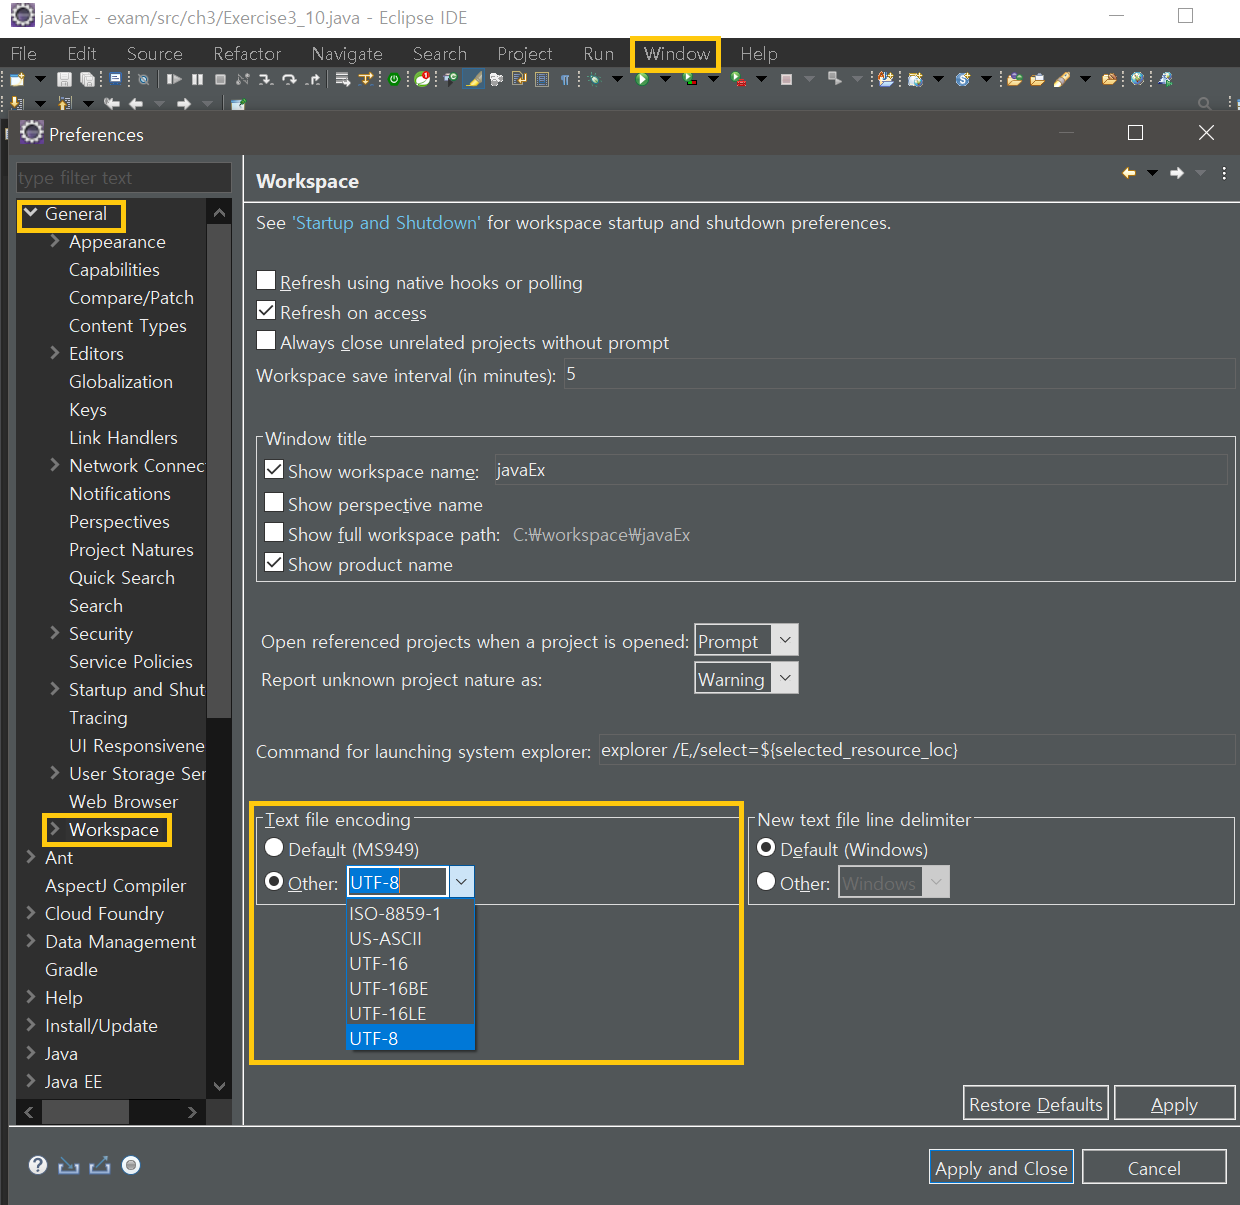This screenshot has height=1205, width=1240.
Task: Select Other line delimiter radio button
Action: [x=766, y=881]
